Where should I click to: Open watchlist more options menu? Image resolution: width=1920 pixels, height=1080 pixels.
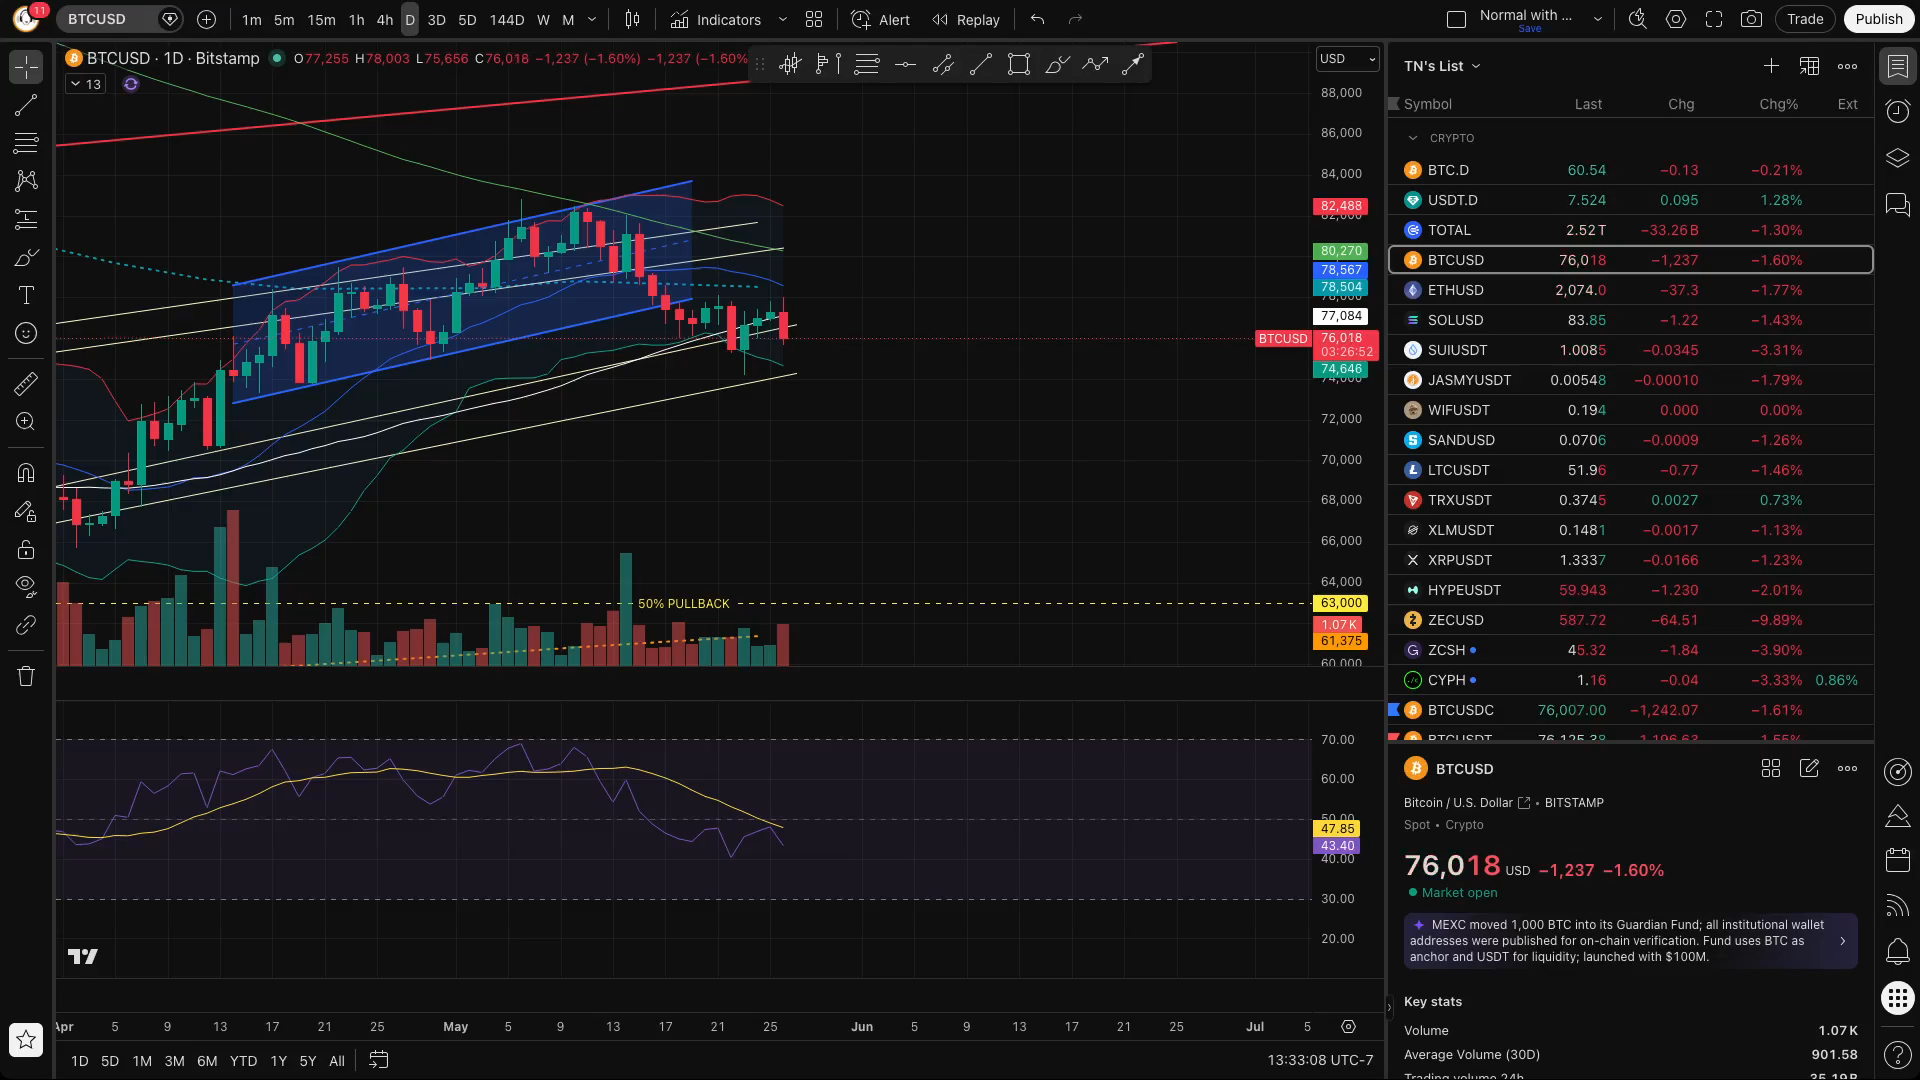[x=1847, y=66]
